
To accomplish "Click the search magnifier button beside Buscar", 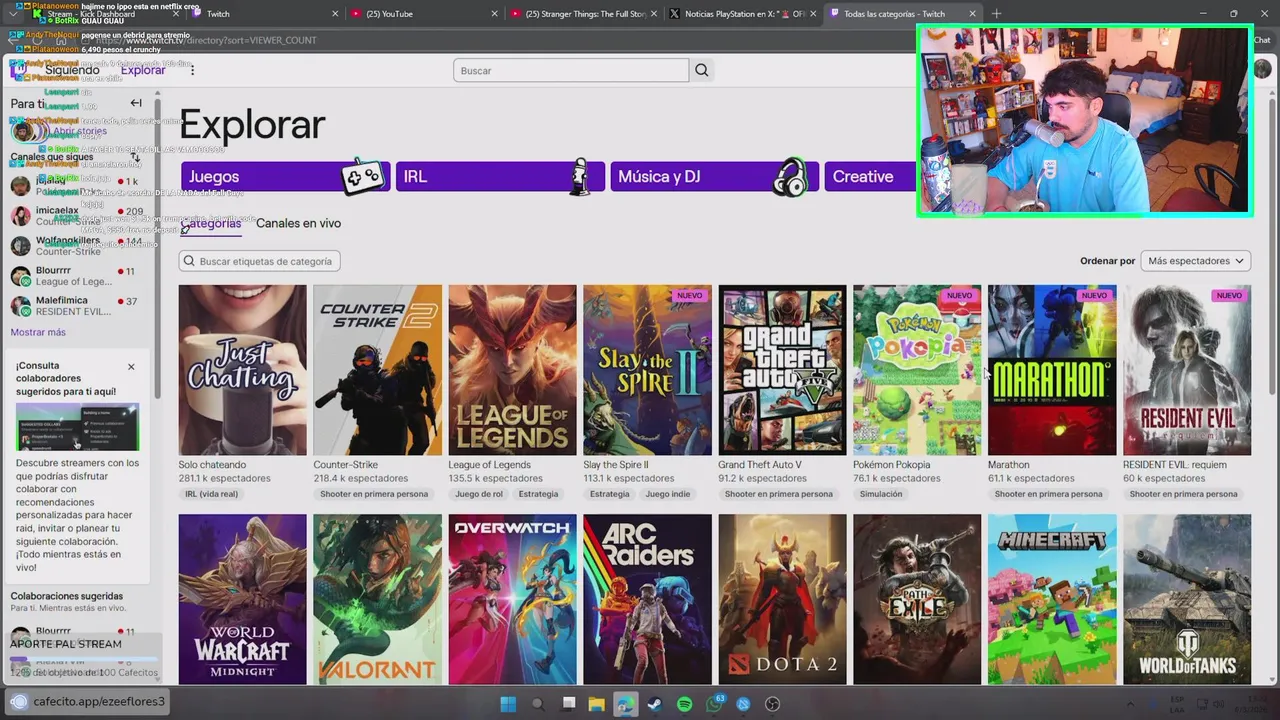I will [702, 70].
